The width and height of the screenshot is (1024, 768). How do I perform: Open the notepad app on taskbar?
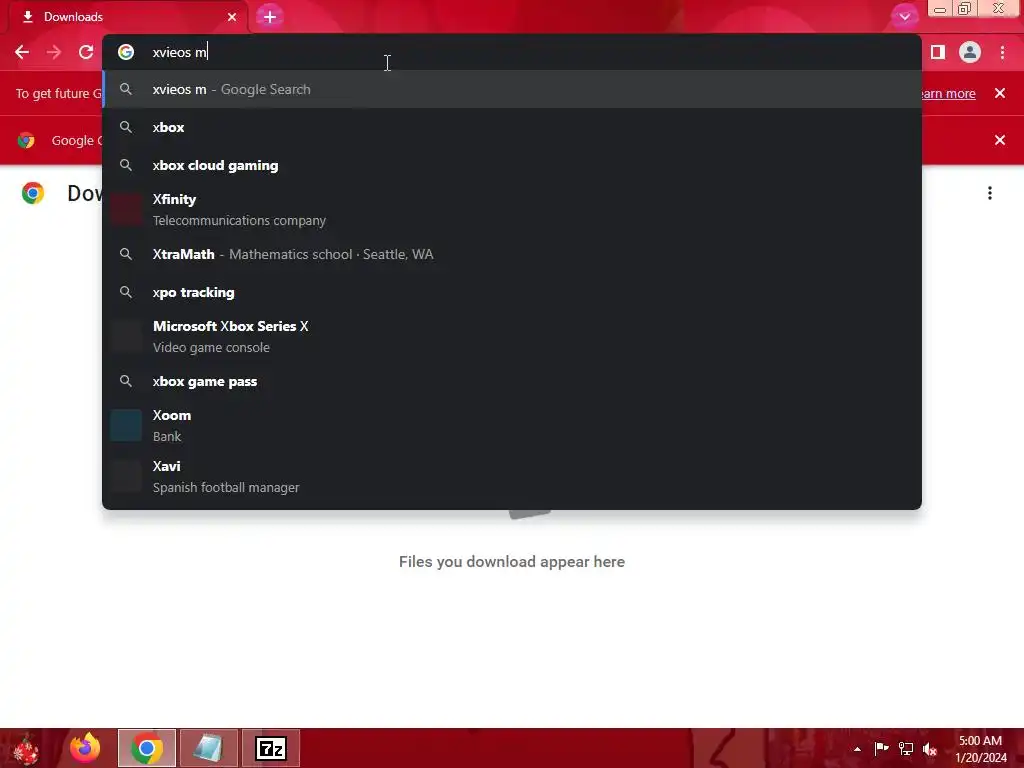(208, 748)
